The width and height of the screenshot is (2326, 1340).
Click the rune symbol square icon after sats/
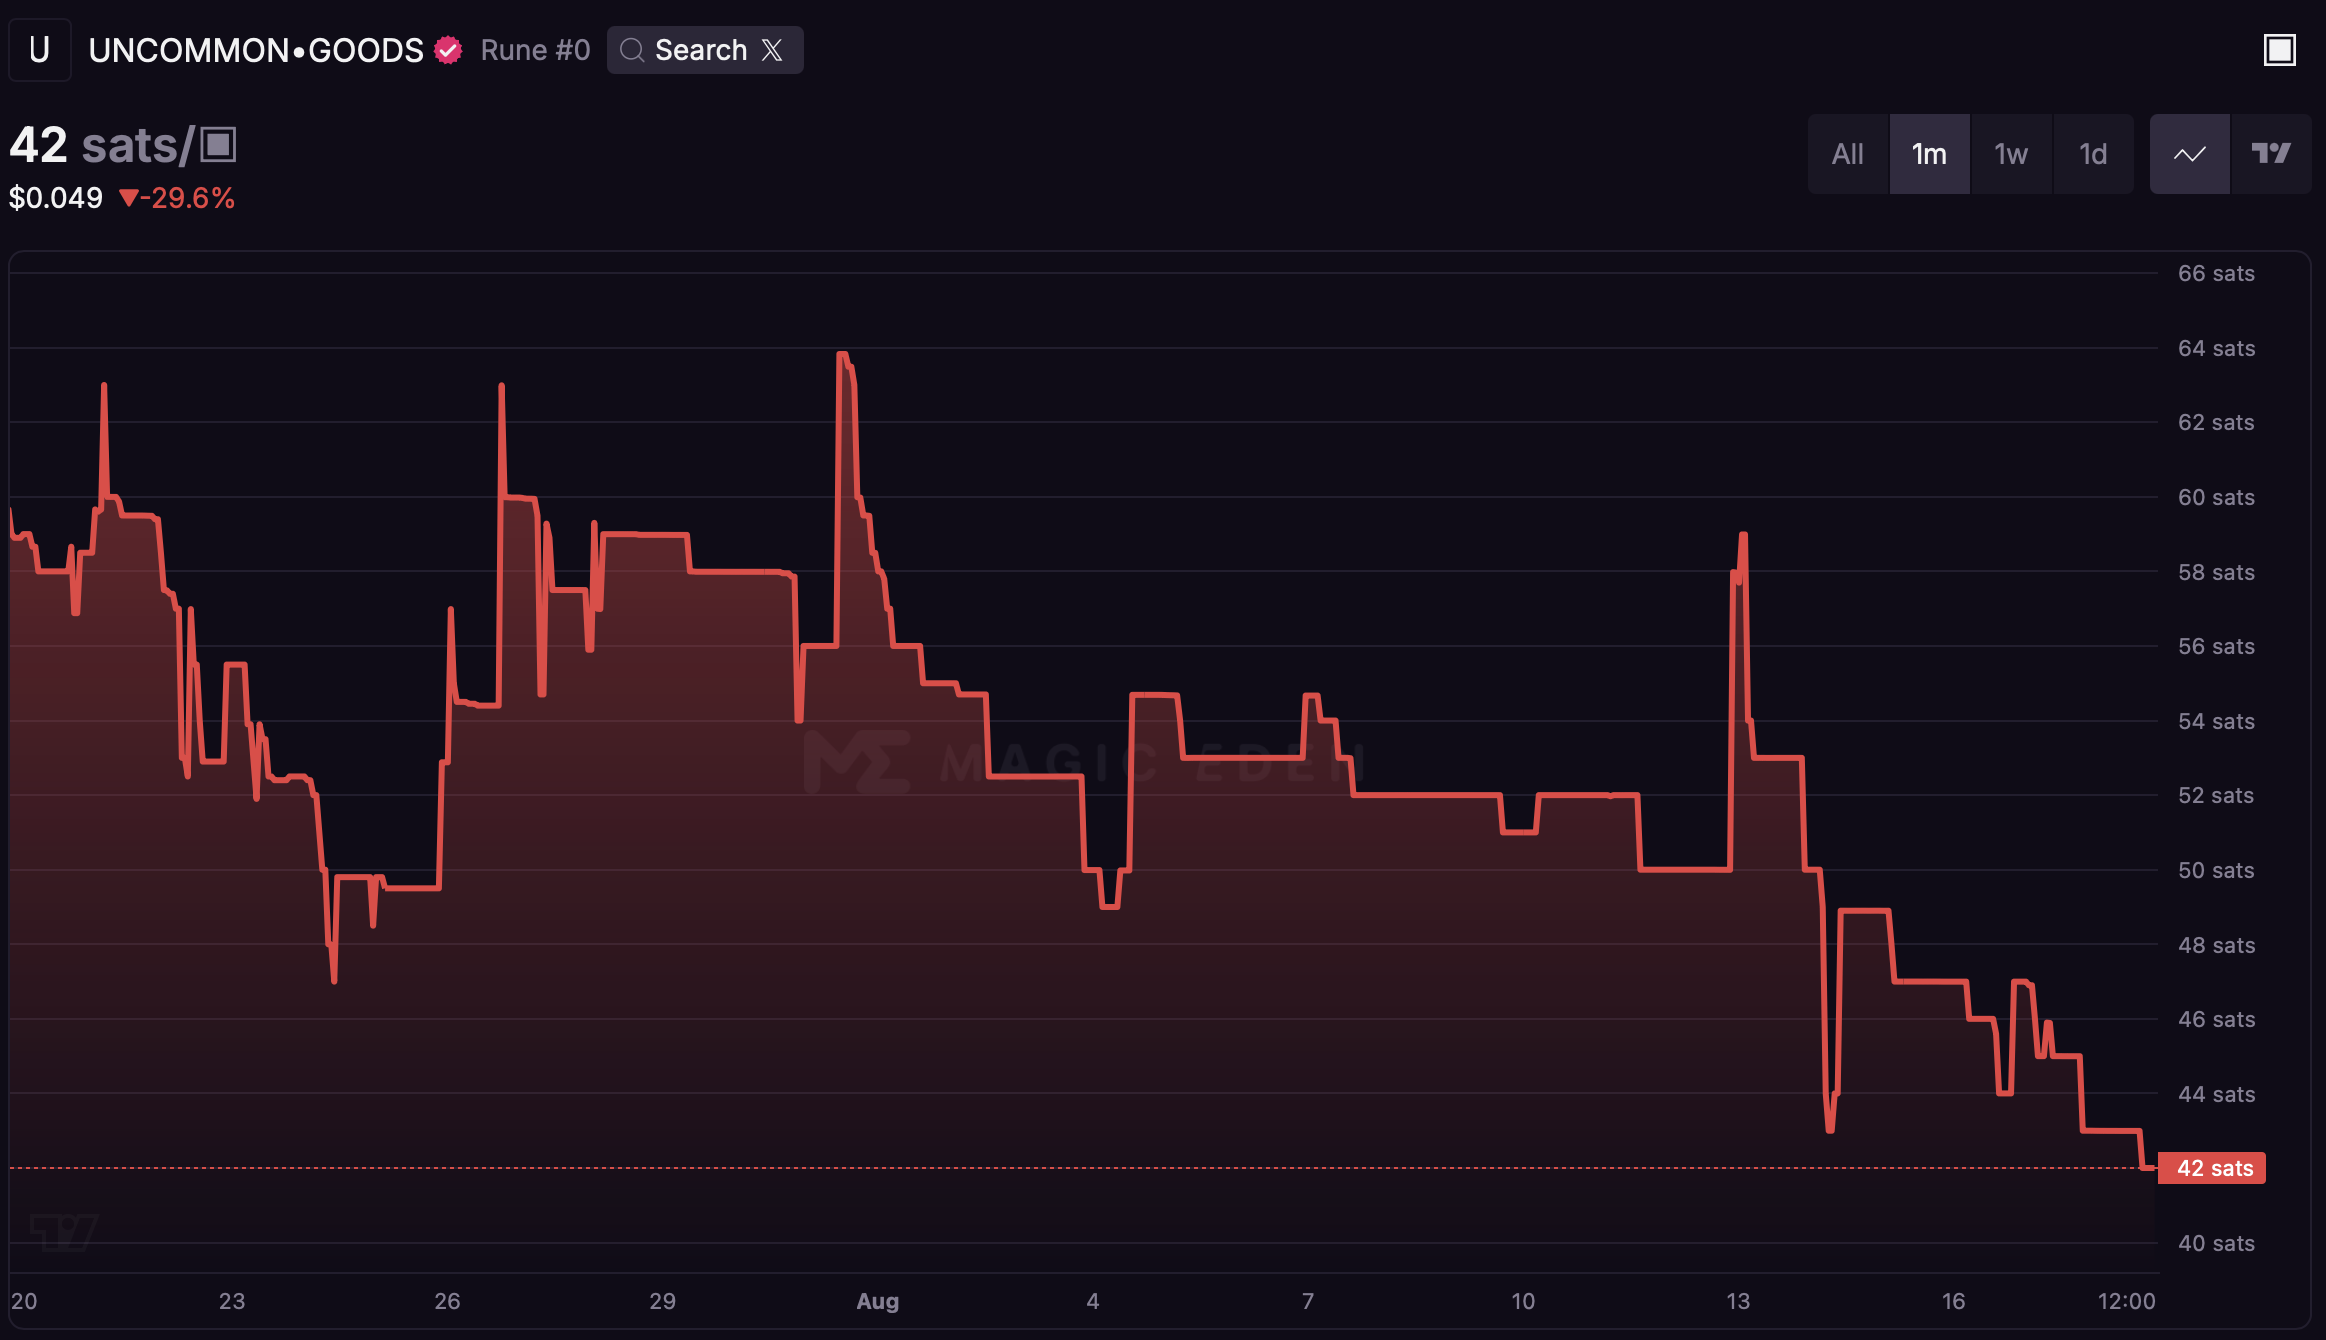218,144
